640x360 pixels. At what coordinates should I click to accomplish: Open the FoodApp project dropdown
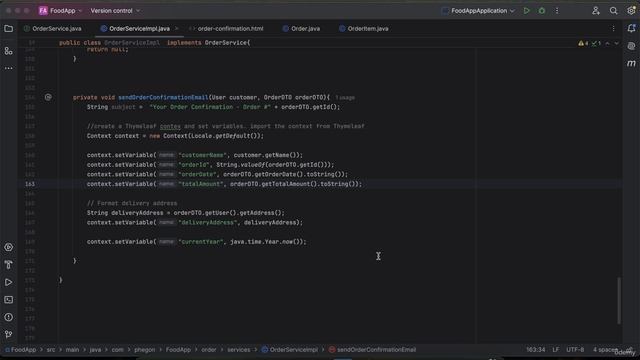pos(60,11)
